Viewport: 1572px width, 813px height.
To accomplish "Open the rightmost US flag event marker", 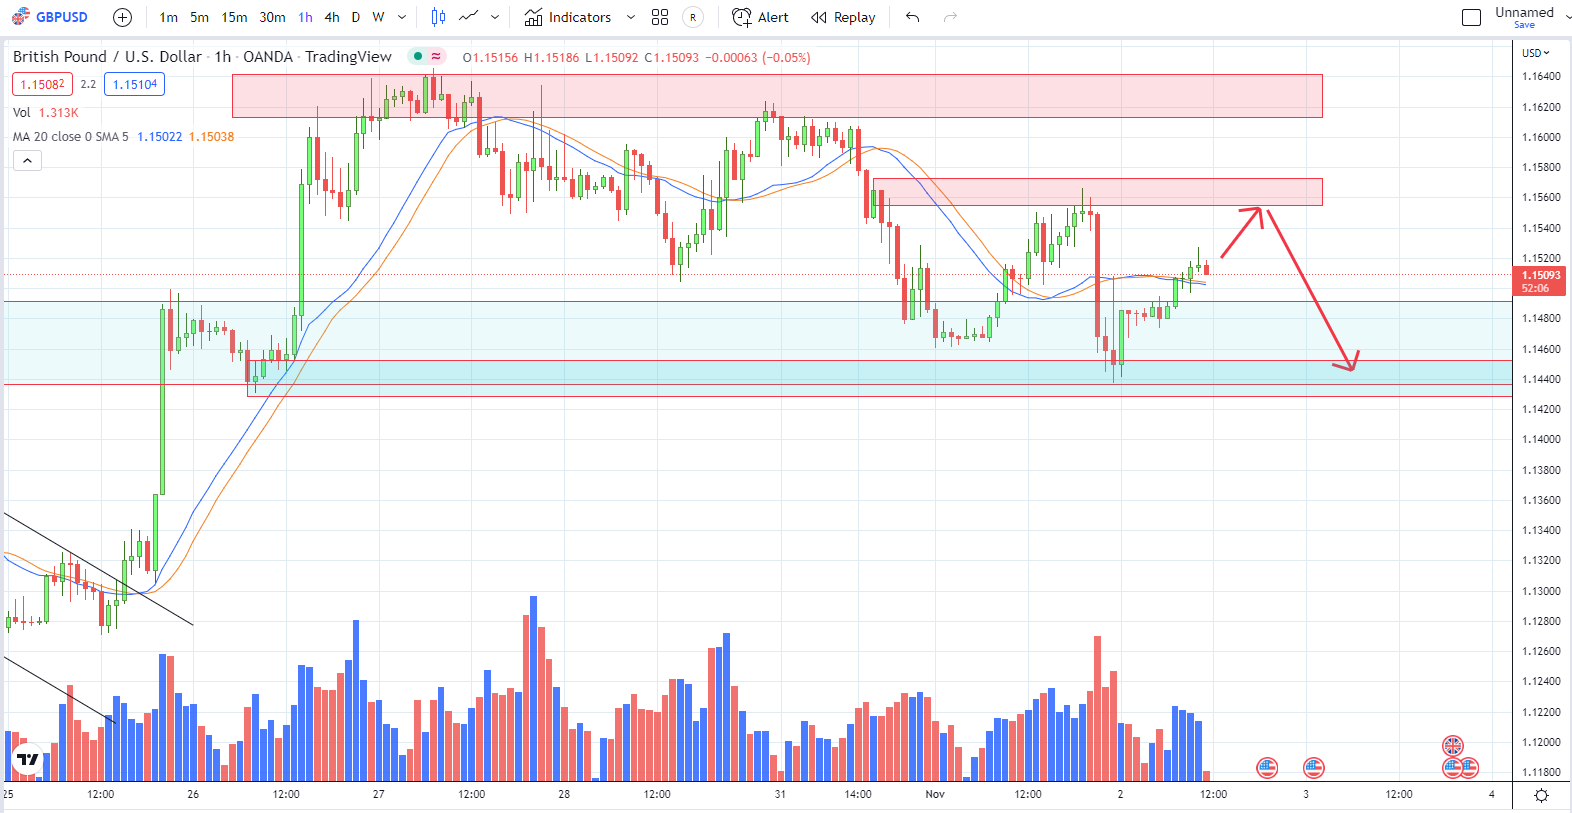I will pyautogui.click(x=1468, y=768).
